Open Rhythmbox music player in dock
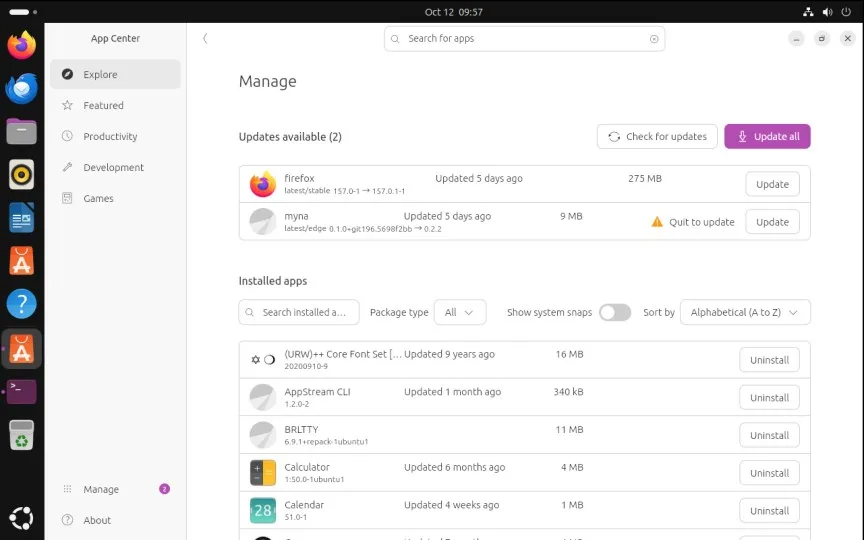 coord(21,175)
